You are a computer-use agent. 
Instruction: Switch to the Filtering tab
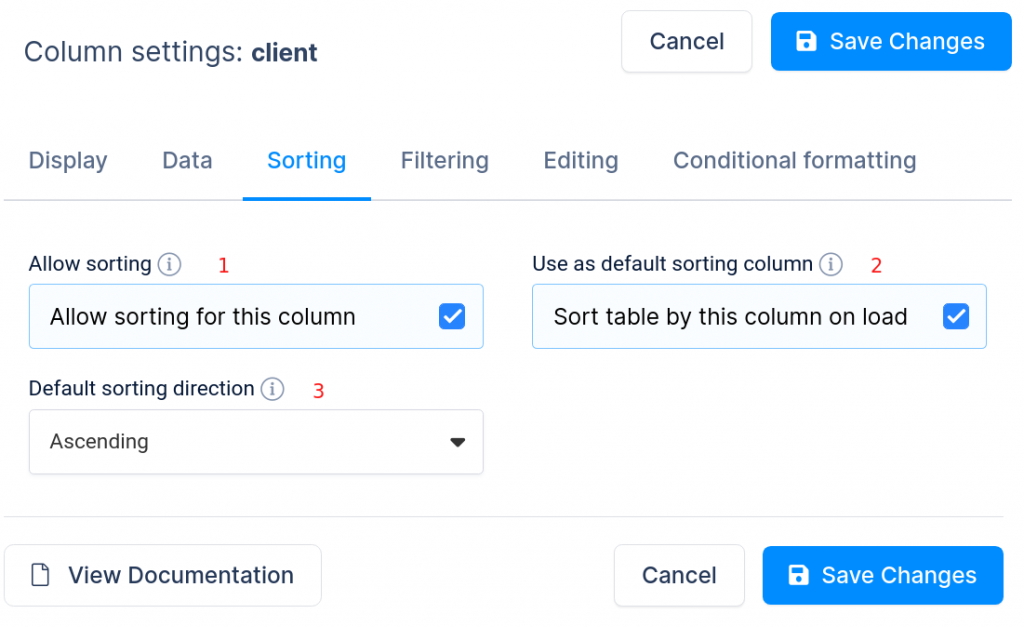tap(444, 160)
